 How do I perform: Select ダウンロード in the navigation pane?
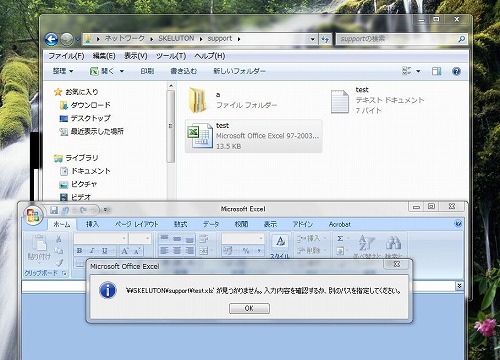tap(85, 105)
